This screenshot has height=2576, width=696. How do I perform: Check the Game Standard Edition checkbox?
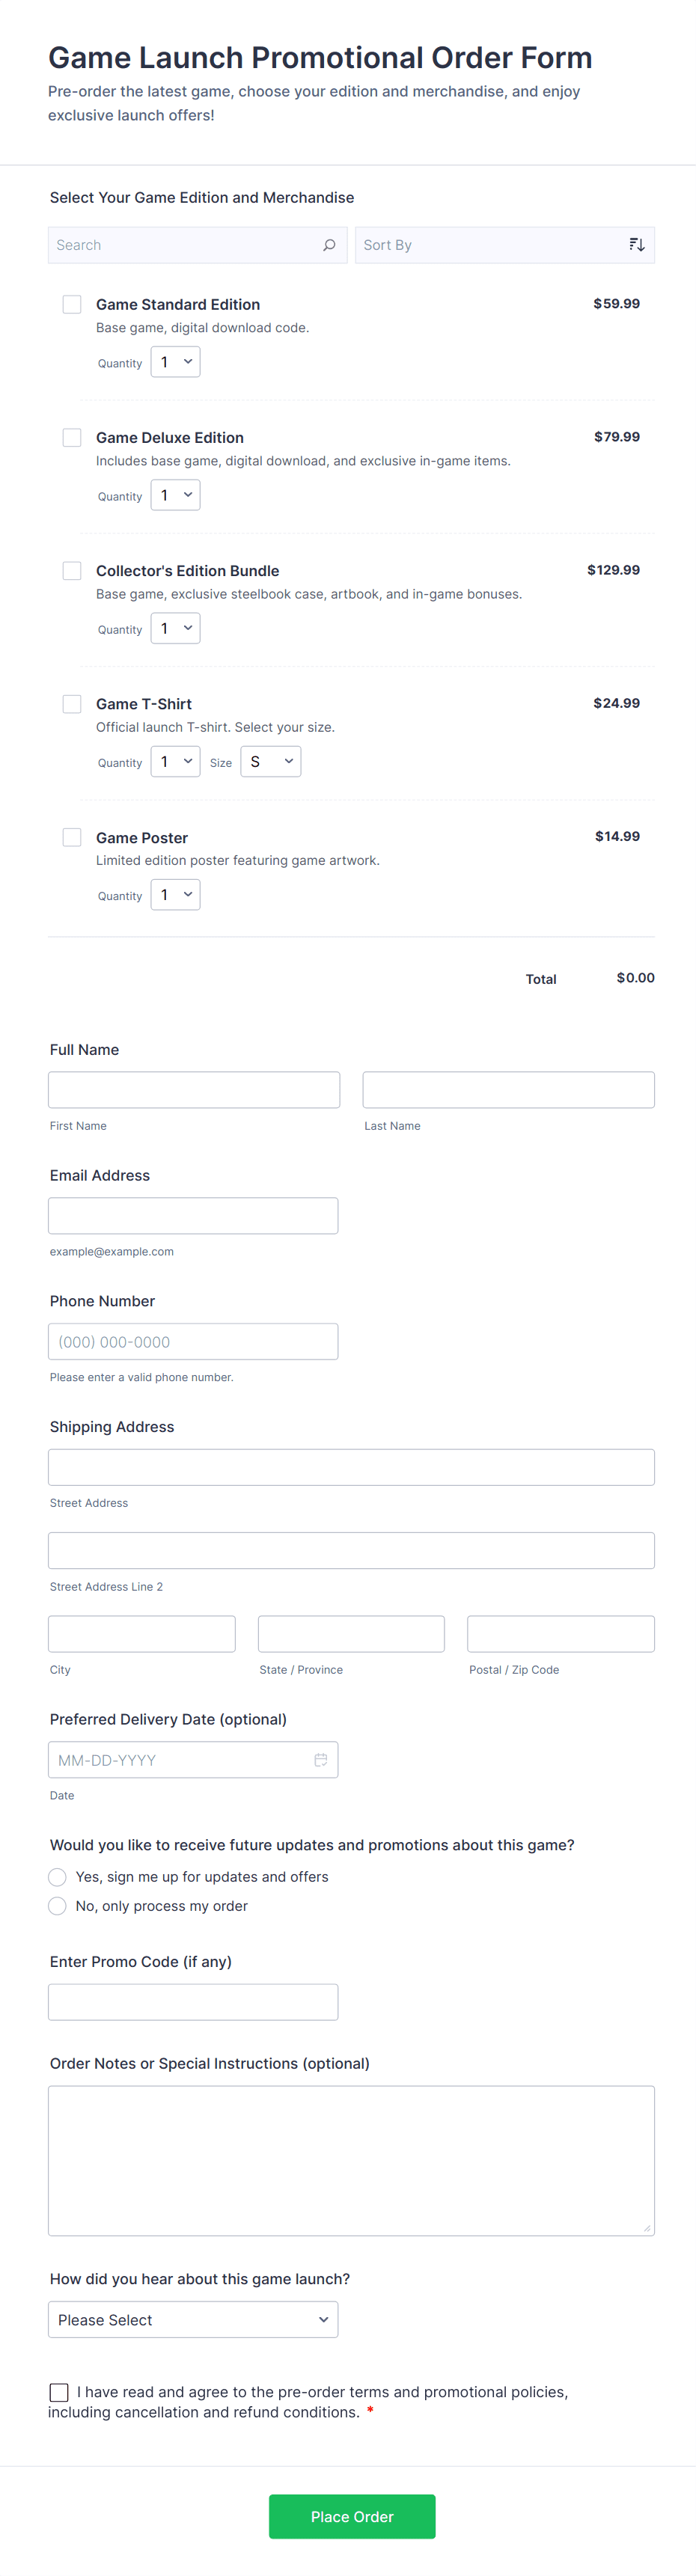point(72,304)
